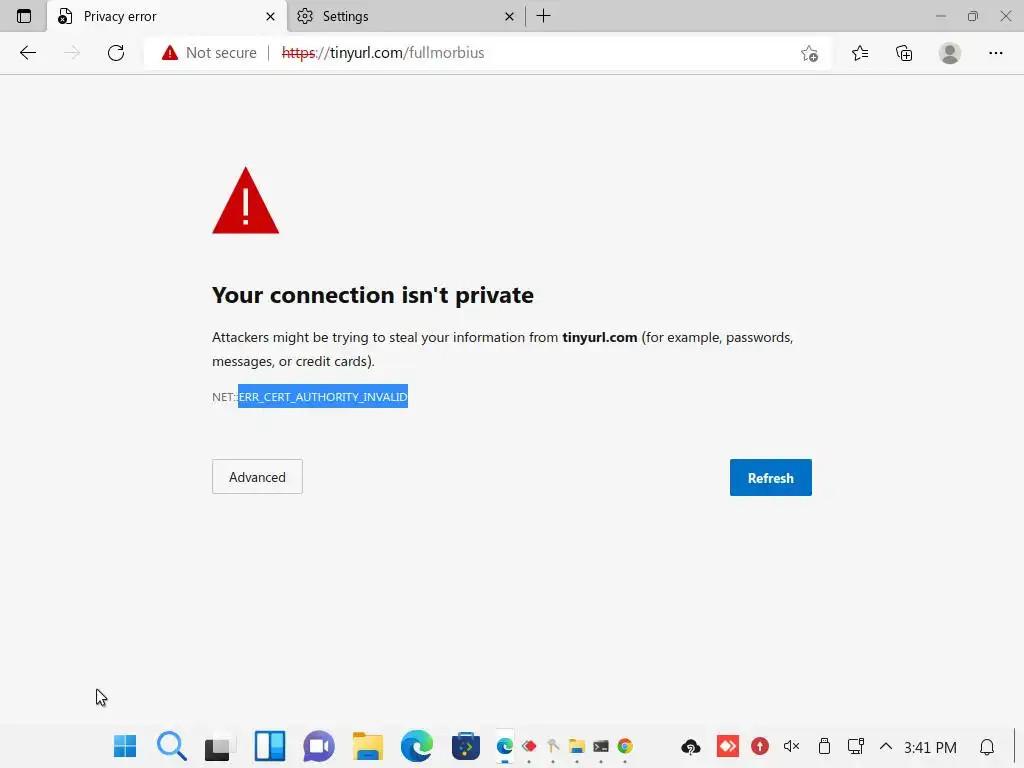Click the Not secure warning badge

[210, 53]
